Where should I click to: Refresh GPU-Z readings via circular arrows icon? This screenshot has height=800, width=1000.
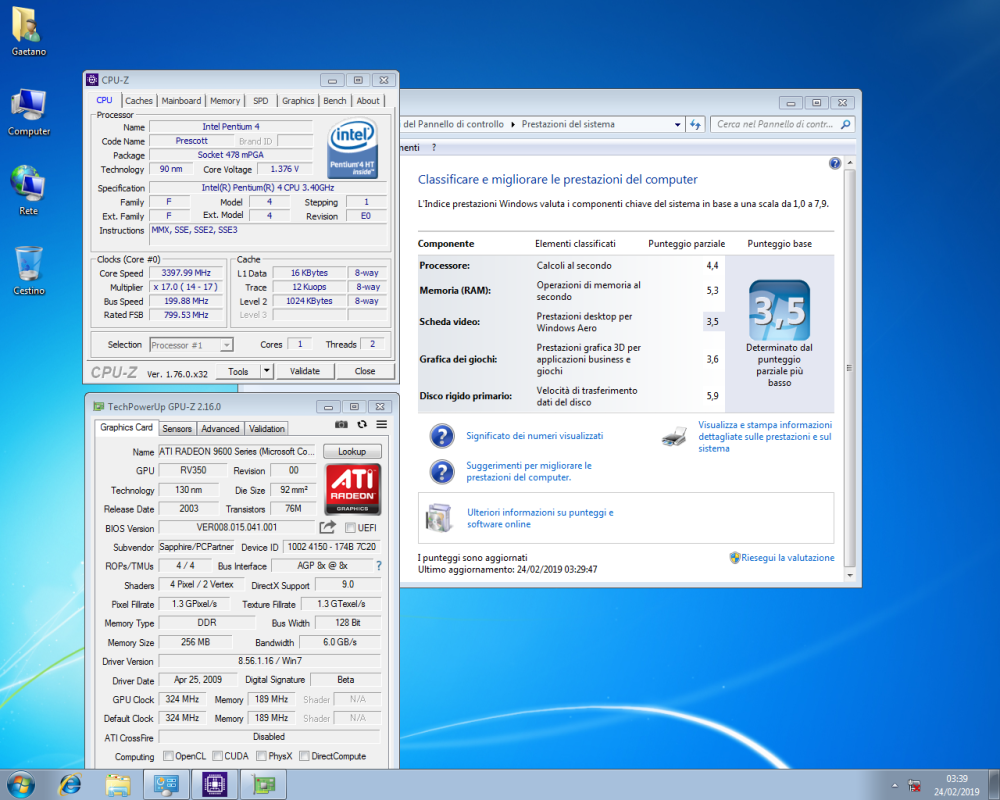(362, 424)
